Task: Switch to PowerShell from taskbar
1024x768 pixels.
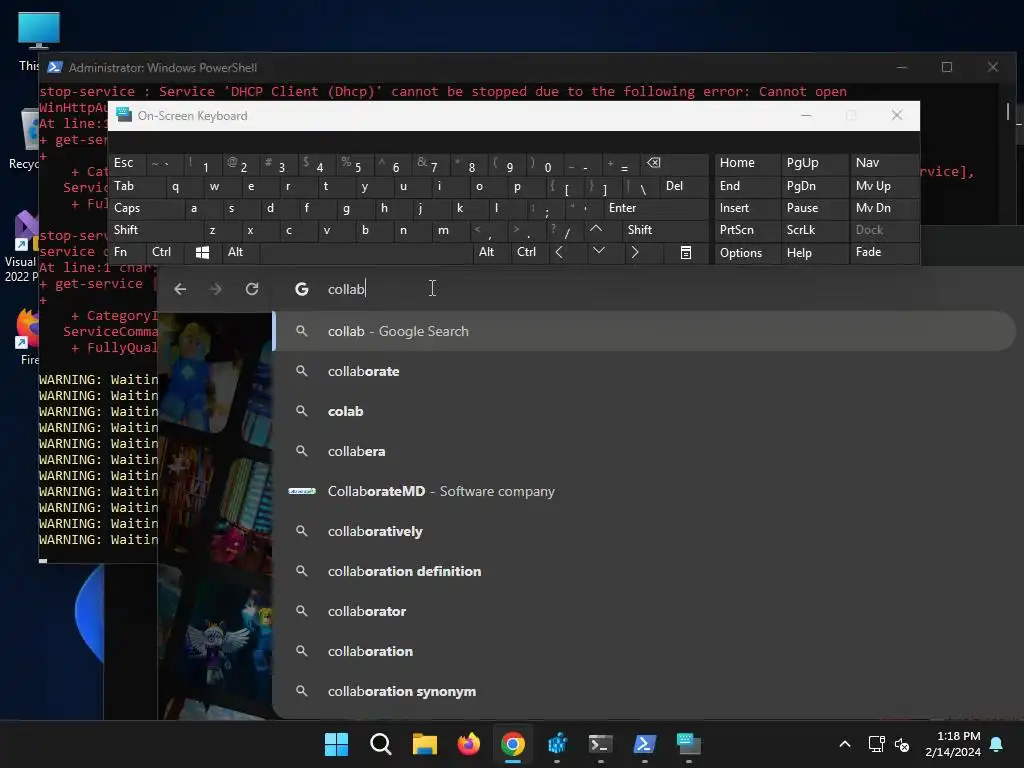Action: (645, 744)
